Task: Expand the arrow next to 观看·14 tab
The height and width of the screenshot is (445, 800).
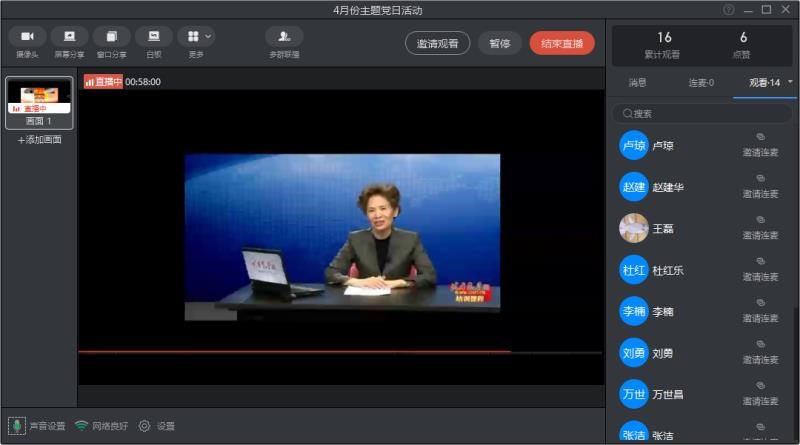Action: pyautogui.click(x=790, y=81)
